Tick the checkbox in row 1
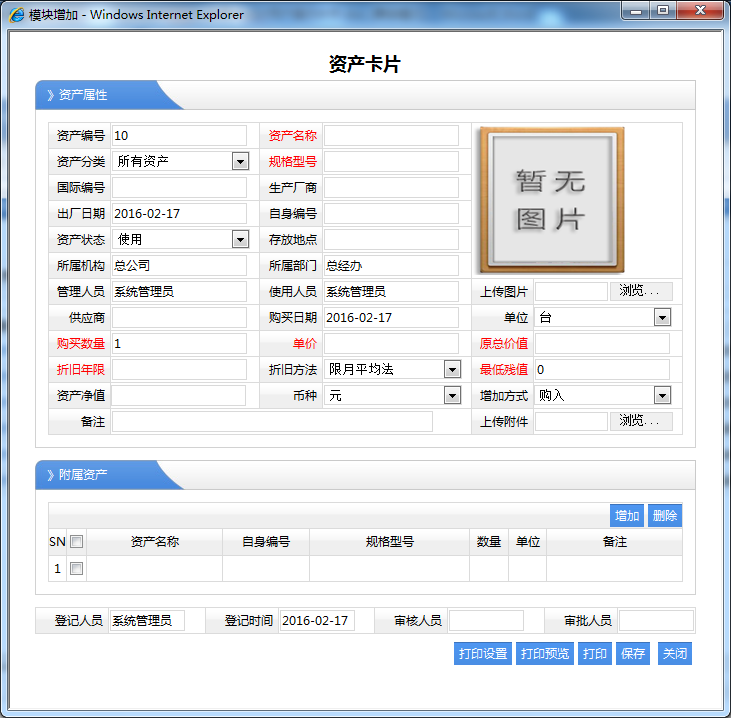The image size is (731, 718). 77,569
